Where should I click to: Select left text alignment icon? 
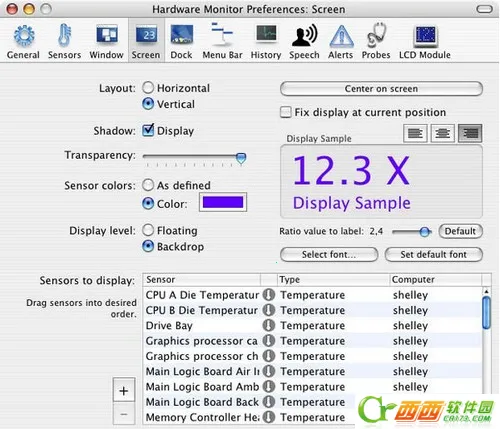tap(415, 133)
